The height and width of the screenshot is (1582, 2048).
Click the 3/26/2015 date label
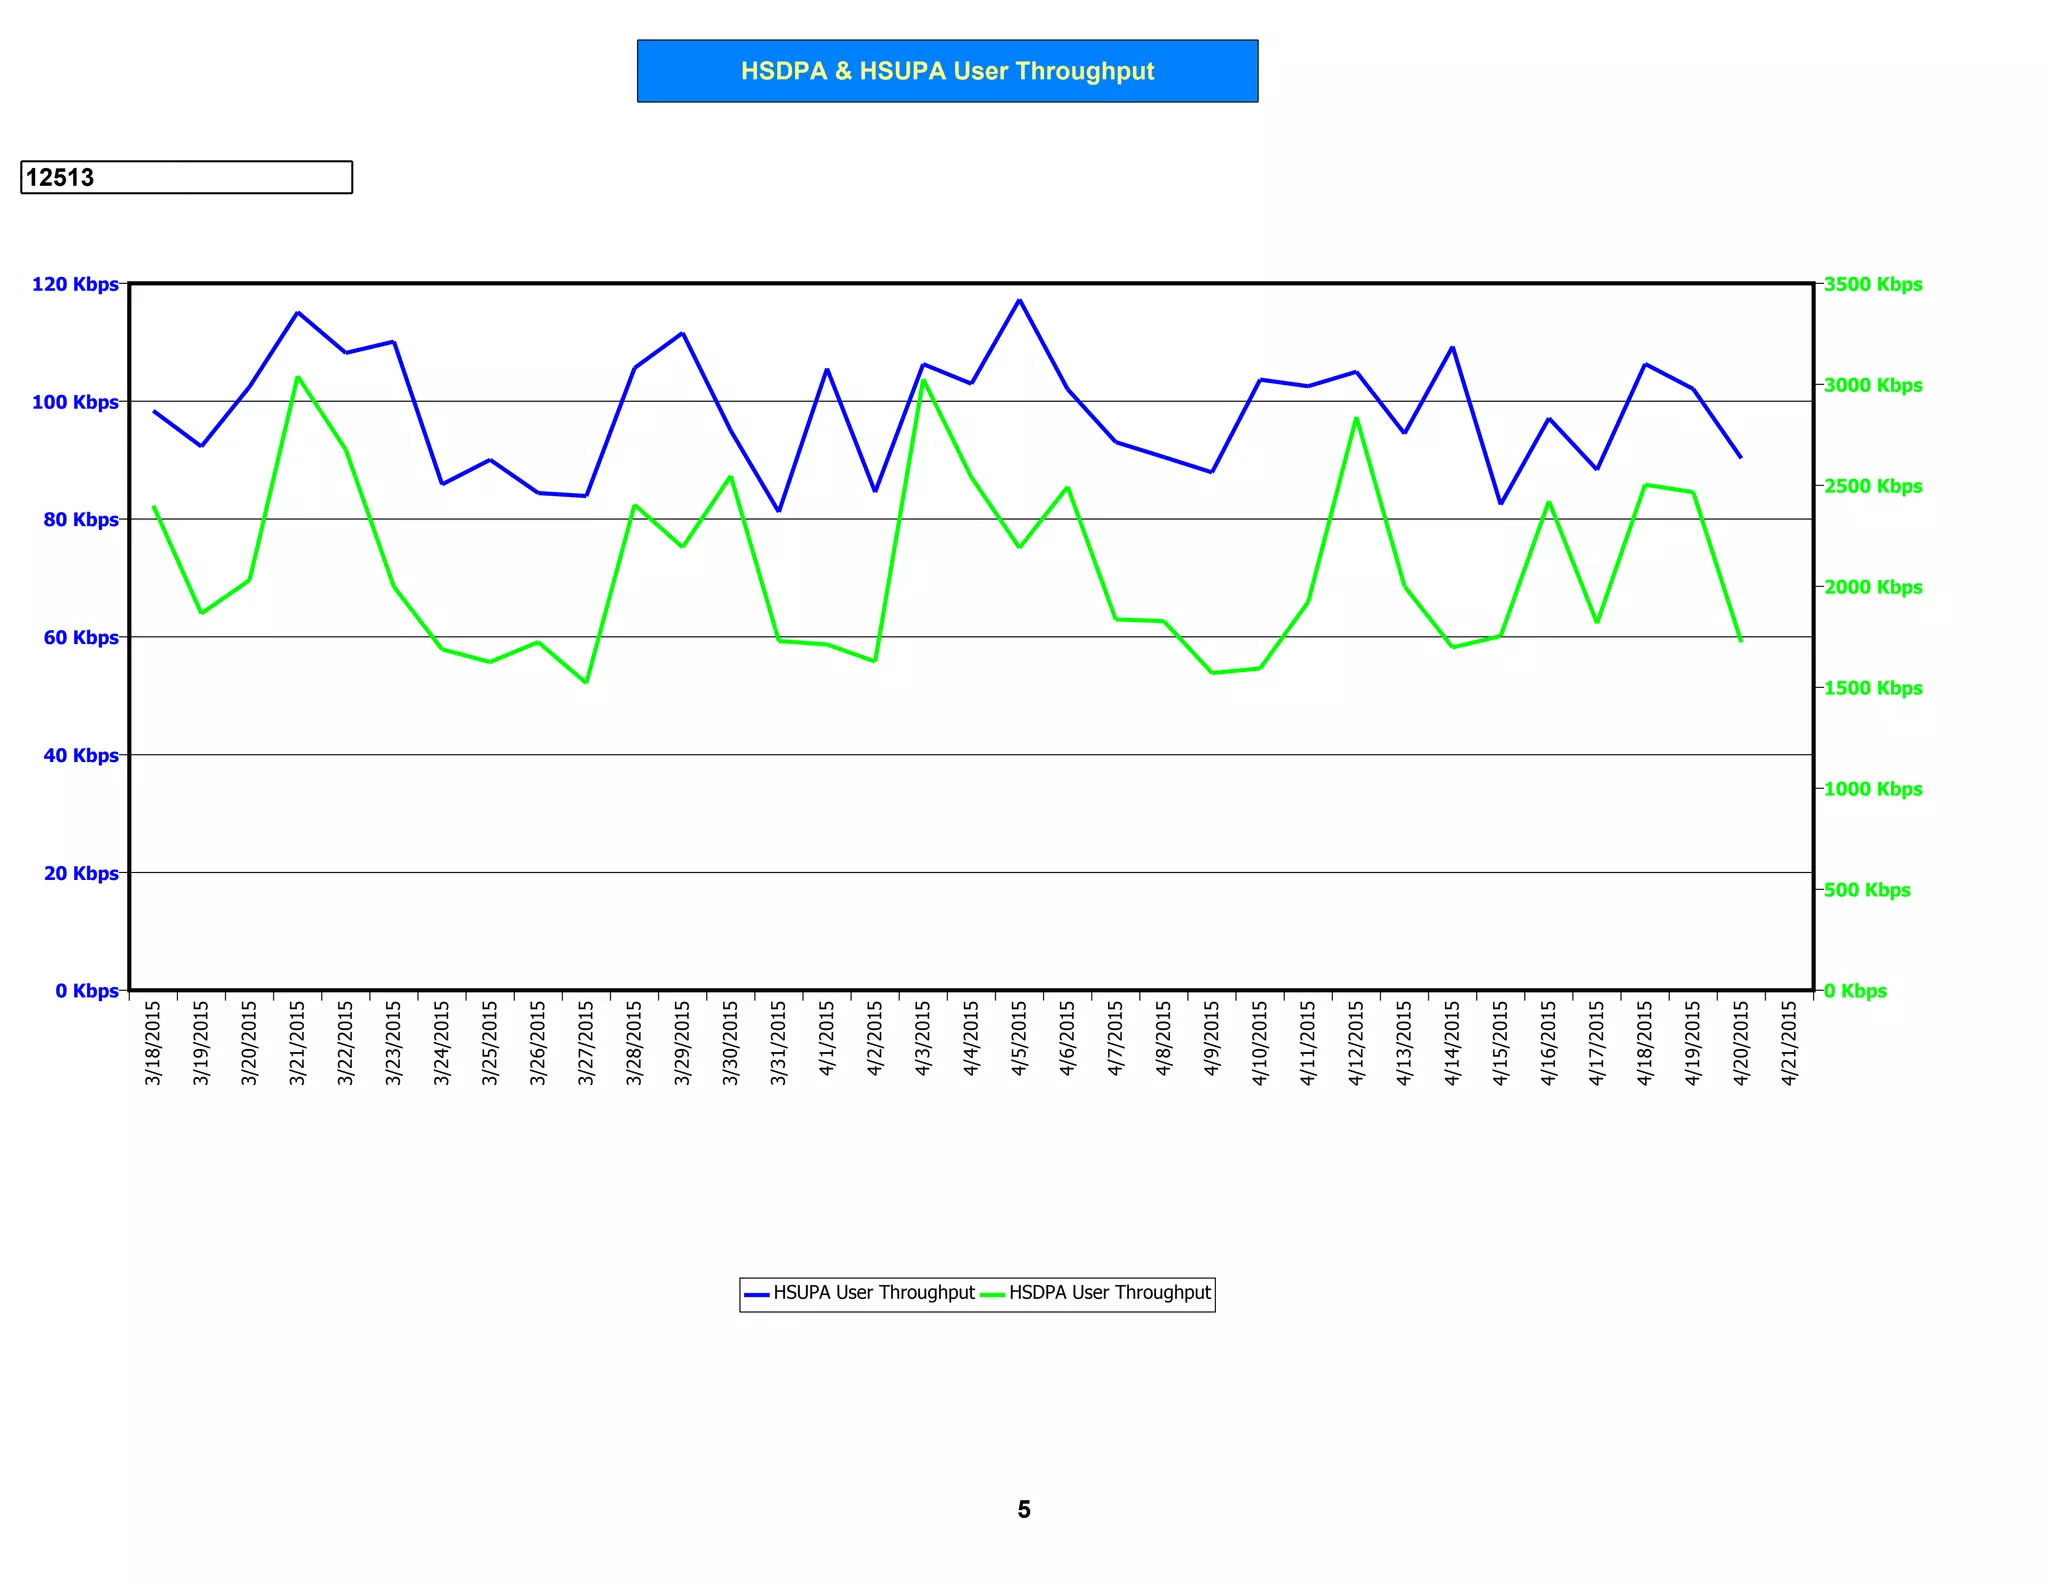pos(538,1043)
